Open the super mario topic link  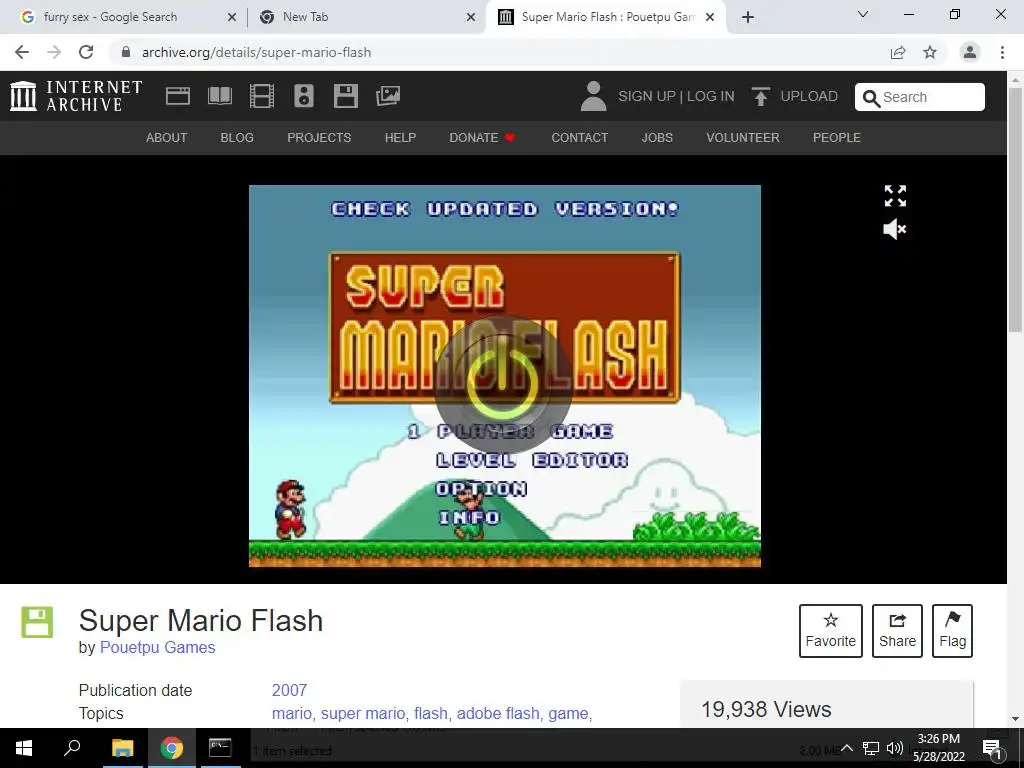click(363, 713)
